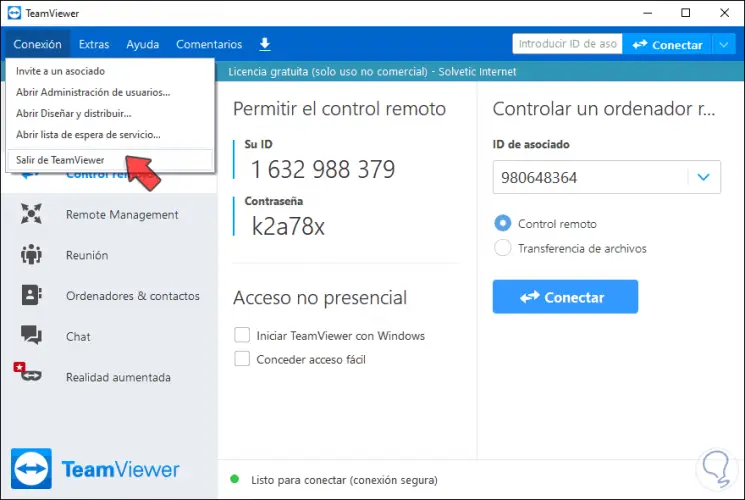This screenshot has width=745, height=500.
Task: Open the Reunión meeting icon
Action: point(31,255)
